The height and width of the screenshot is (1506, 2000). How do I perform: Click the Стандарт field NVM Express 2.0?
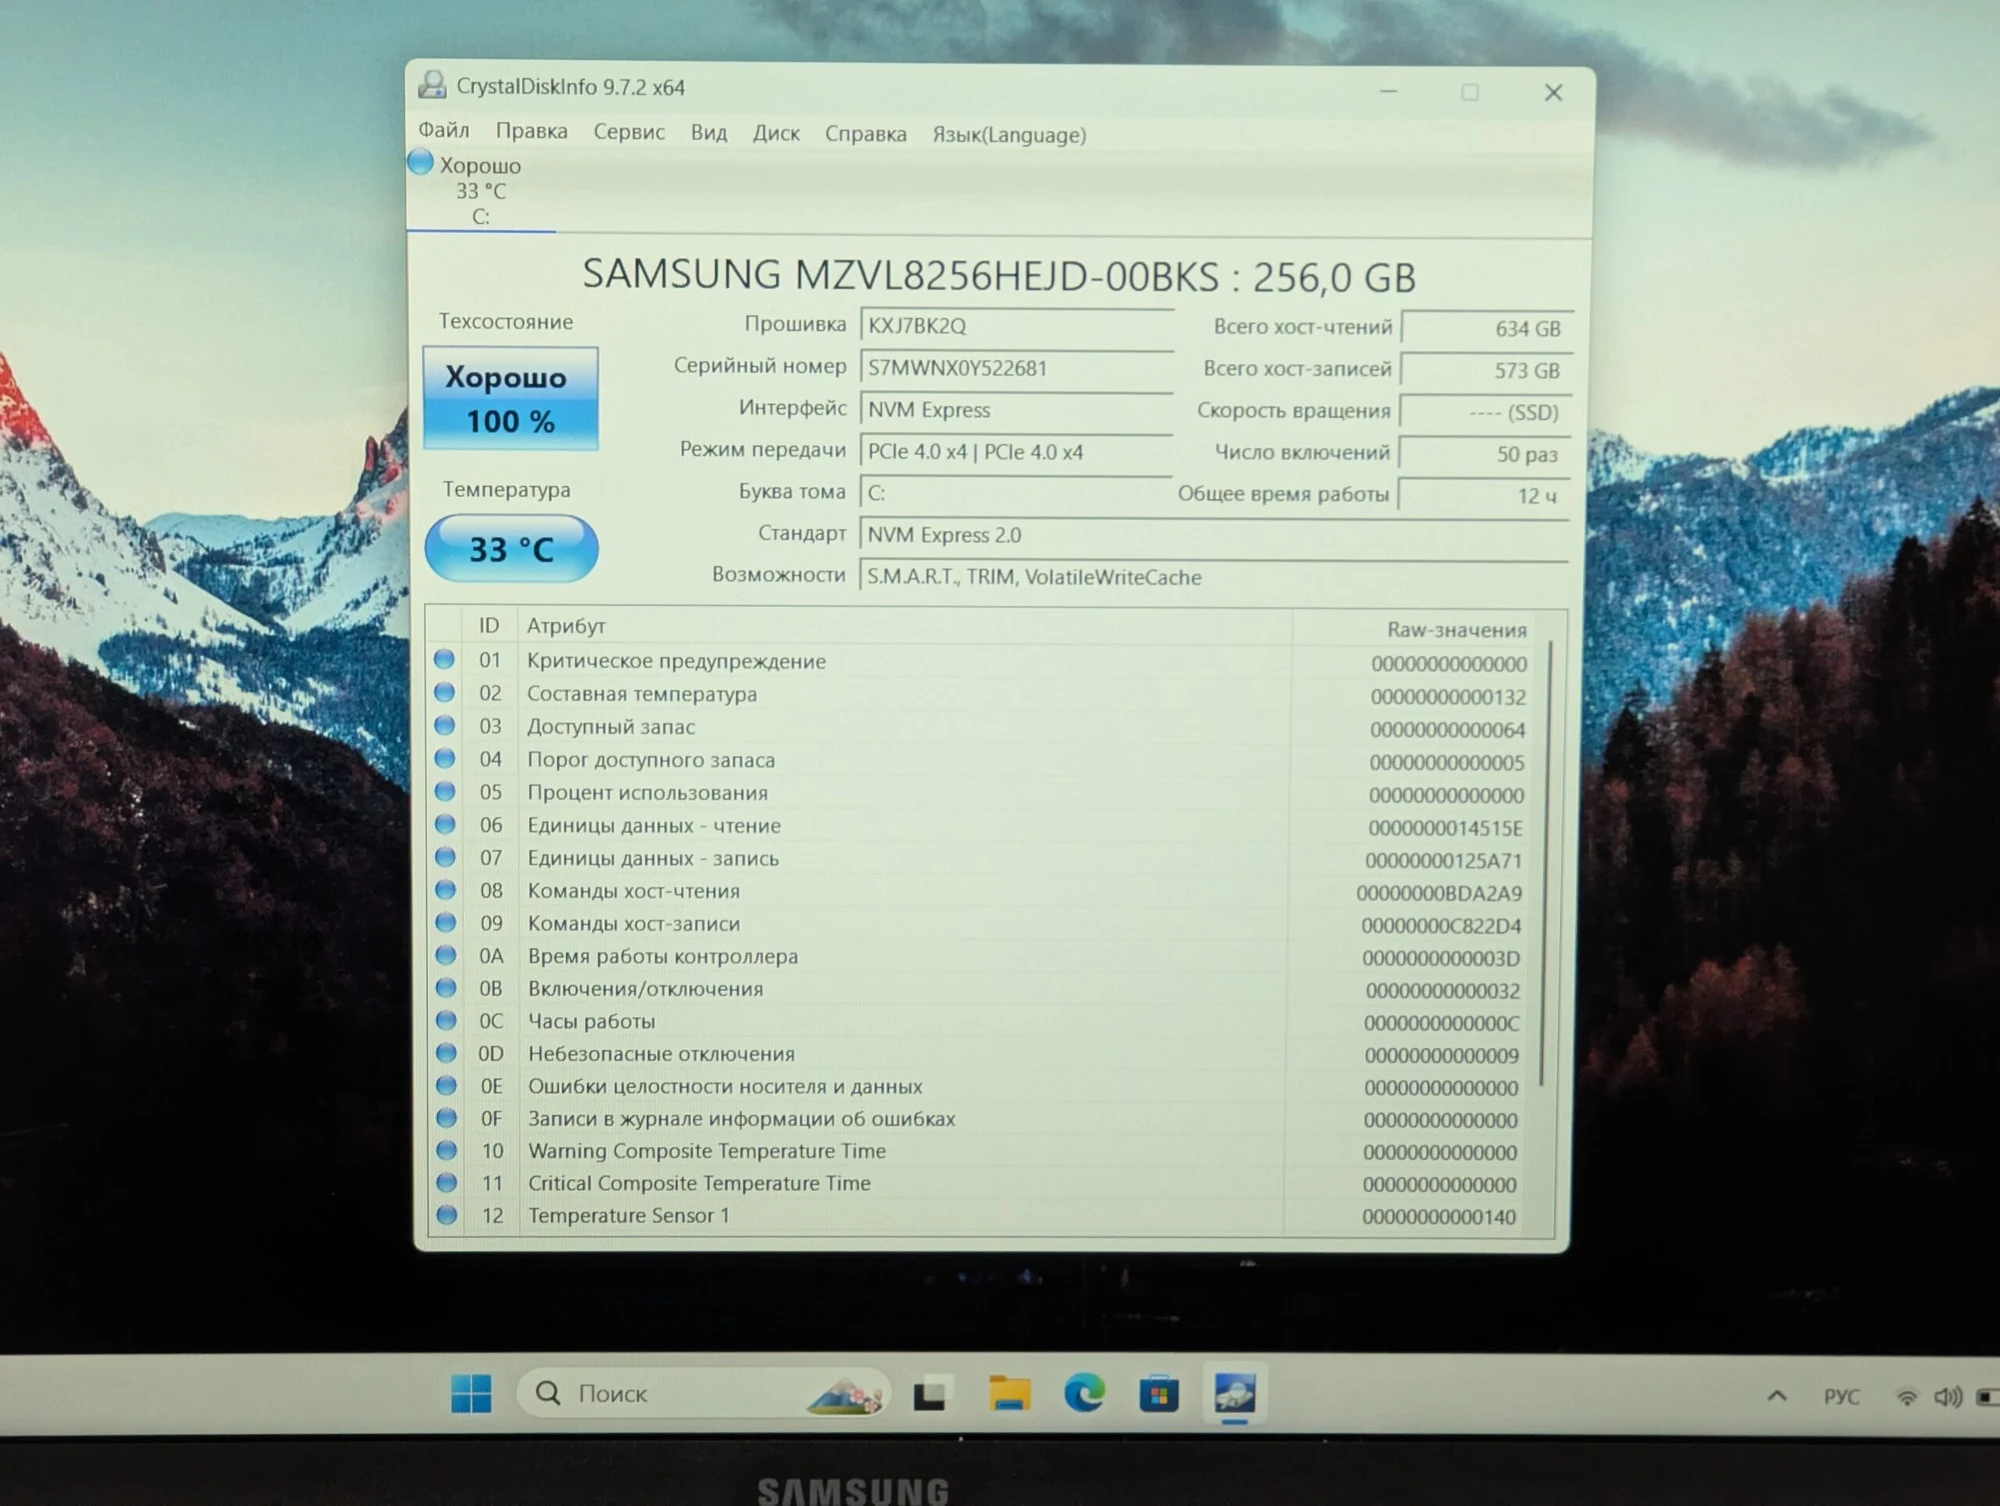1213,535
